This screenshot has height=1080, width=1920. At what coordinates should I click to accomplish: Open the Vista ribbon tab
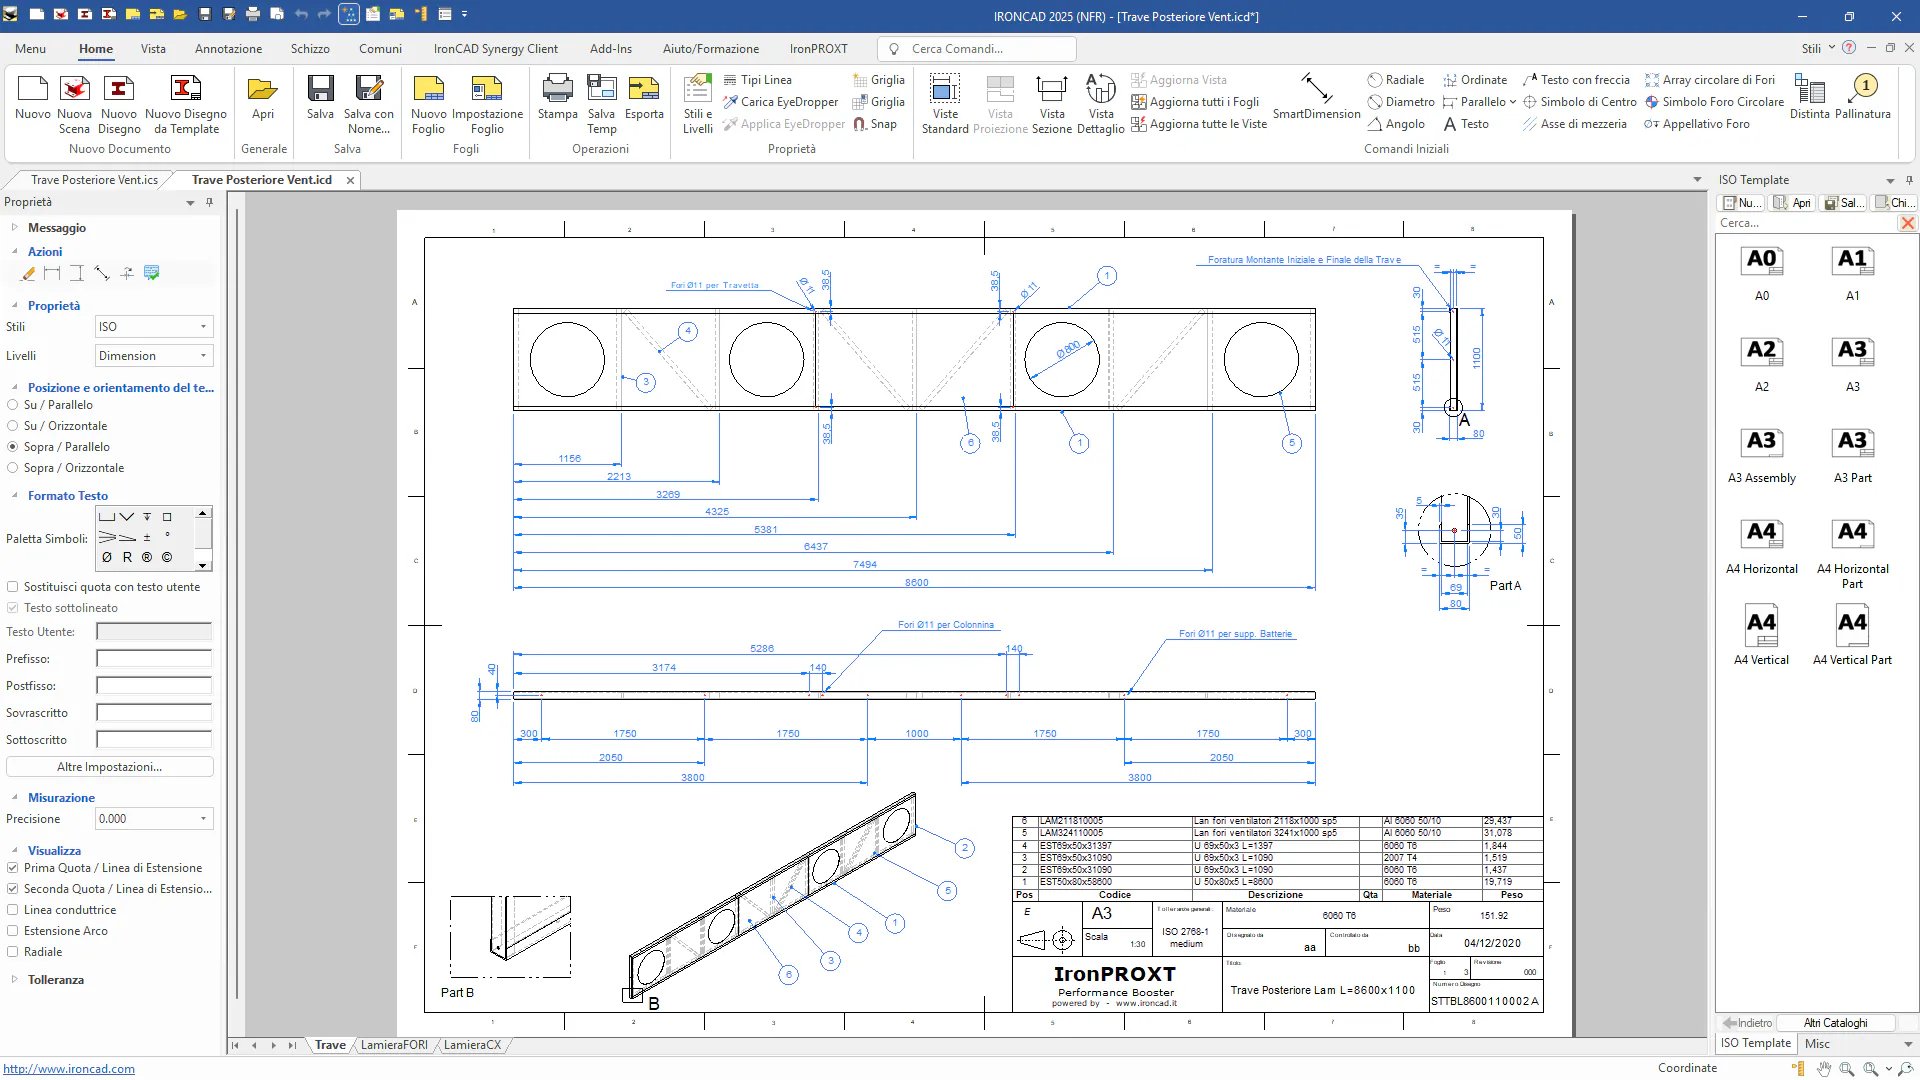(153, 49)
